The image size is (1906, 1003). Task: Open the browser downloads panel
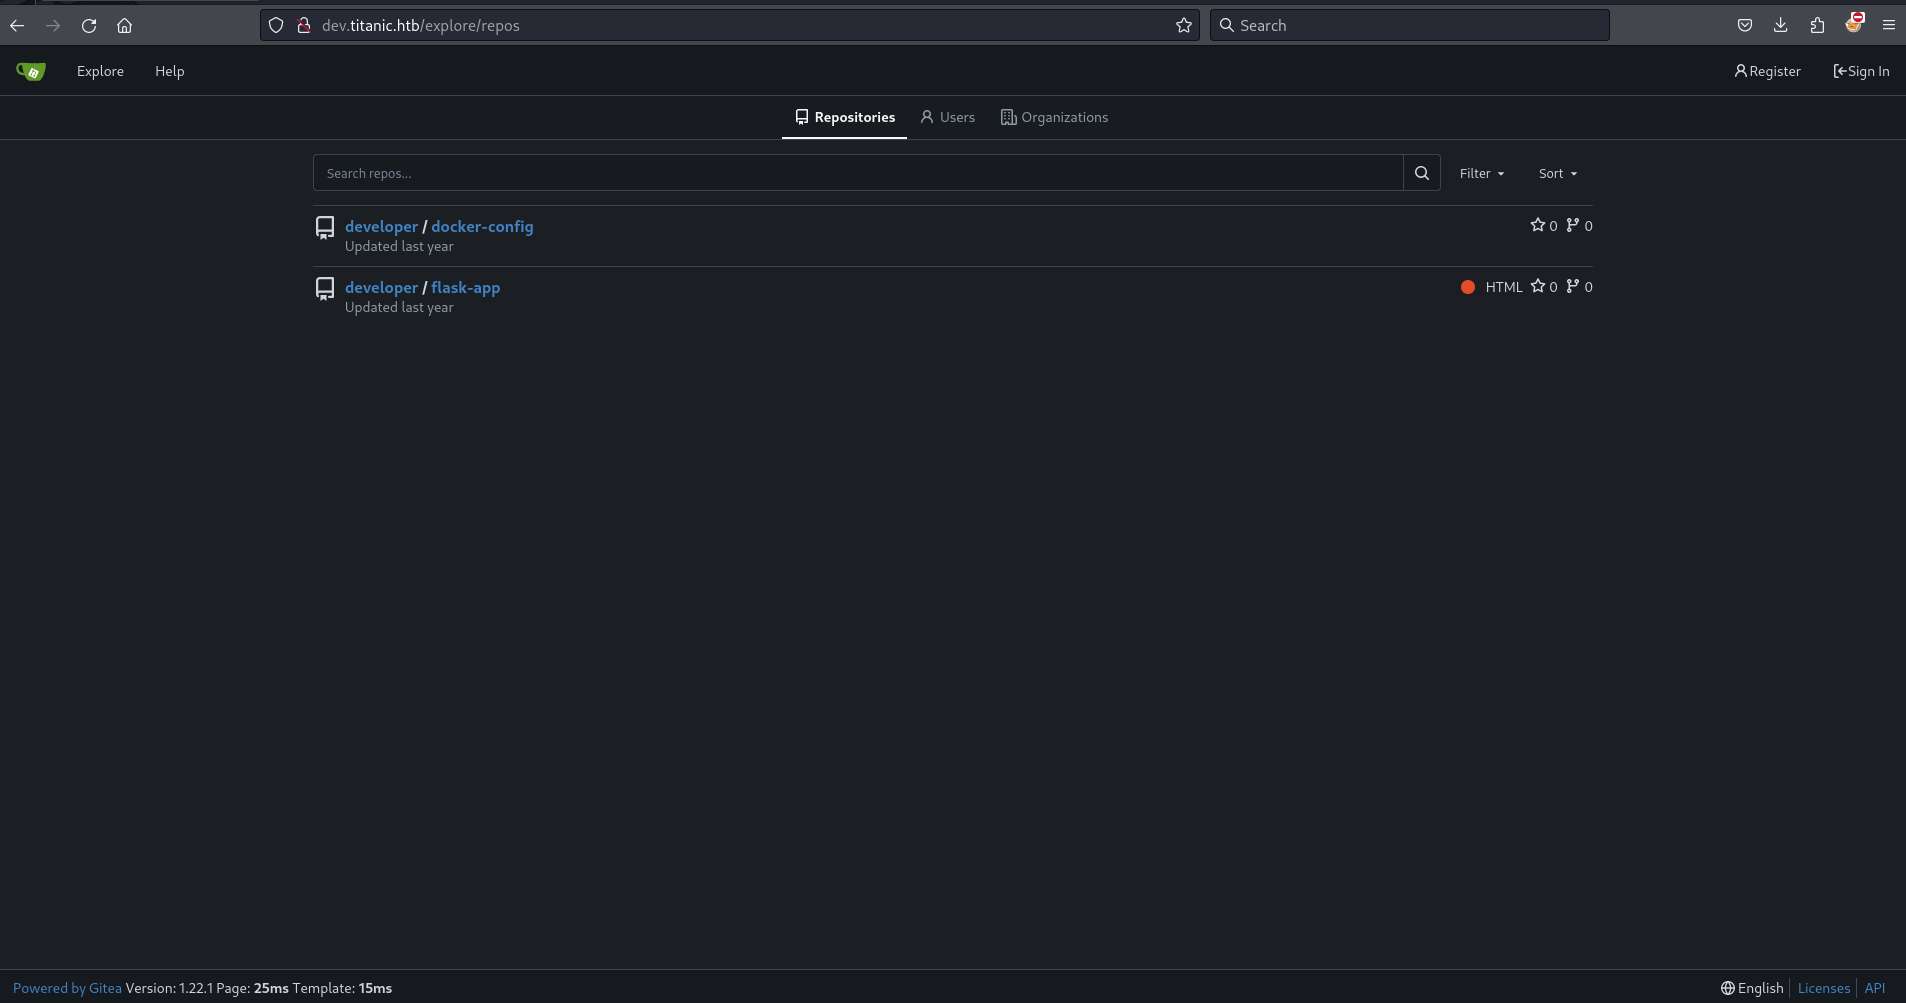tap(1780, 26)
